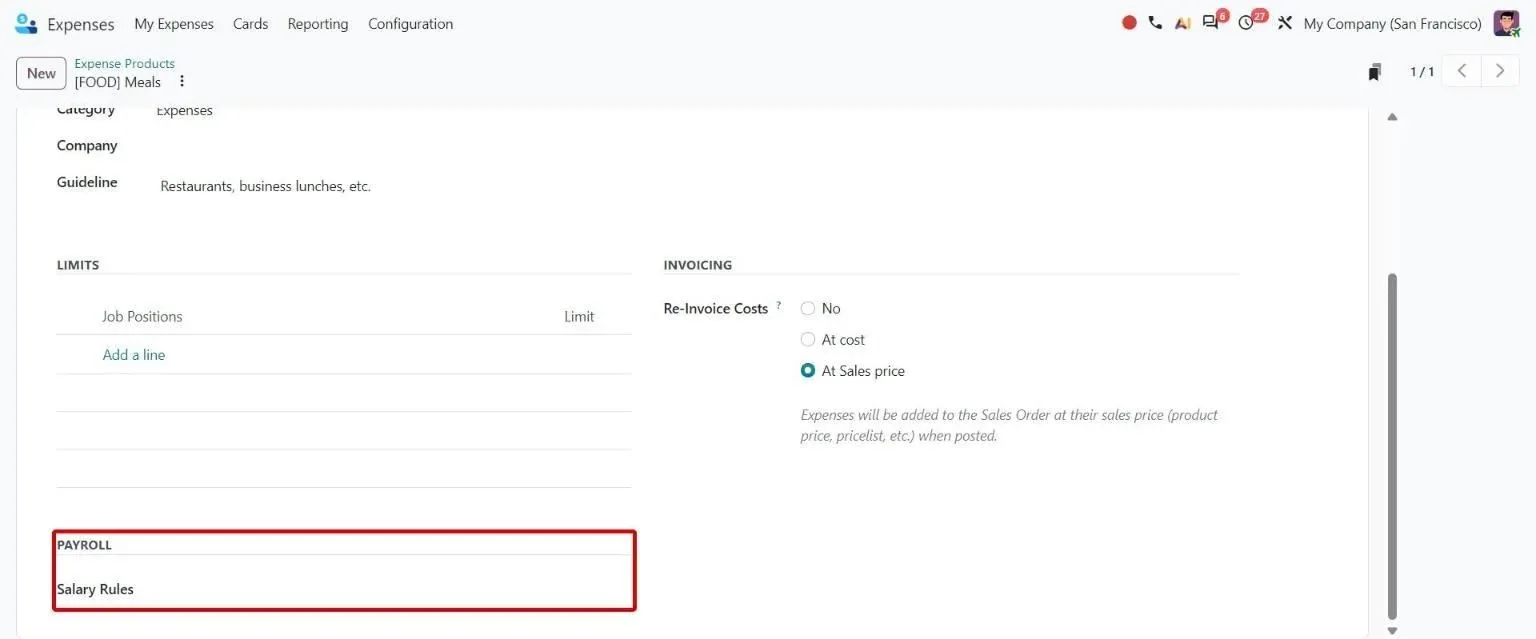Open activities clock icon with 27 badge
The width and height of the screenshot is (1536, 639).
[1246, 23]
